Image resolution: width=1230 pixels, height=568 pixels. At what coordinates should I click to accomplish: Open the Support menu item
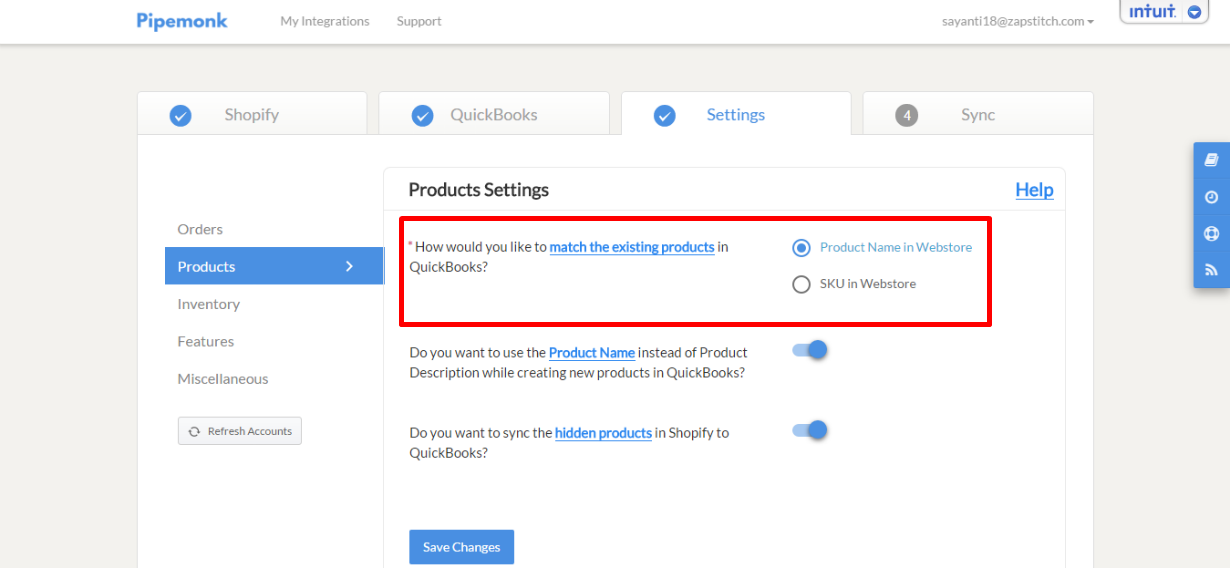[x=419, y=21]
